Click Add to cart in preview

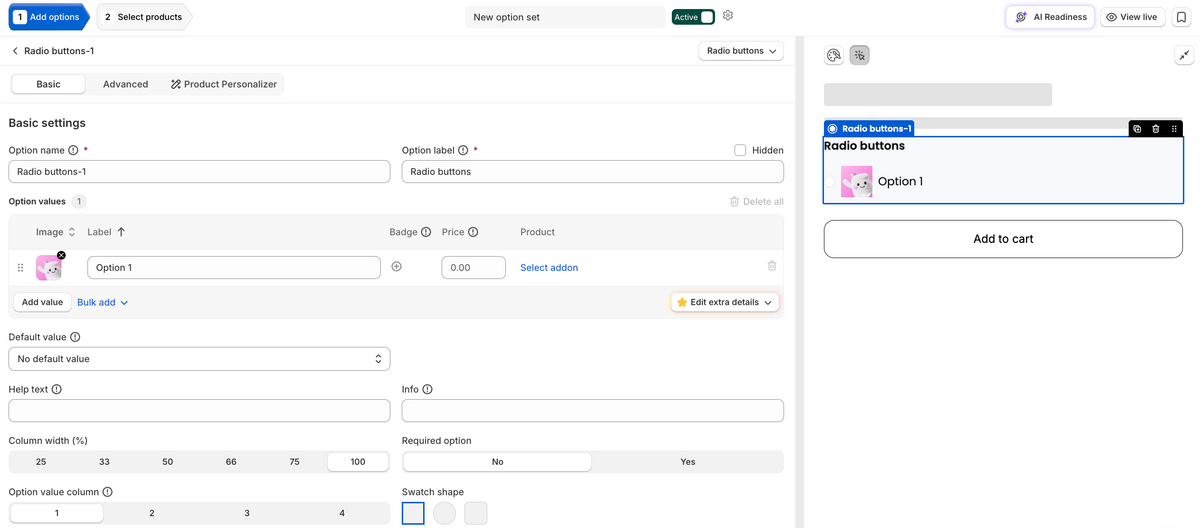click(1003, 239)
